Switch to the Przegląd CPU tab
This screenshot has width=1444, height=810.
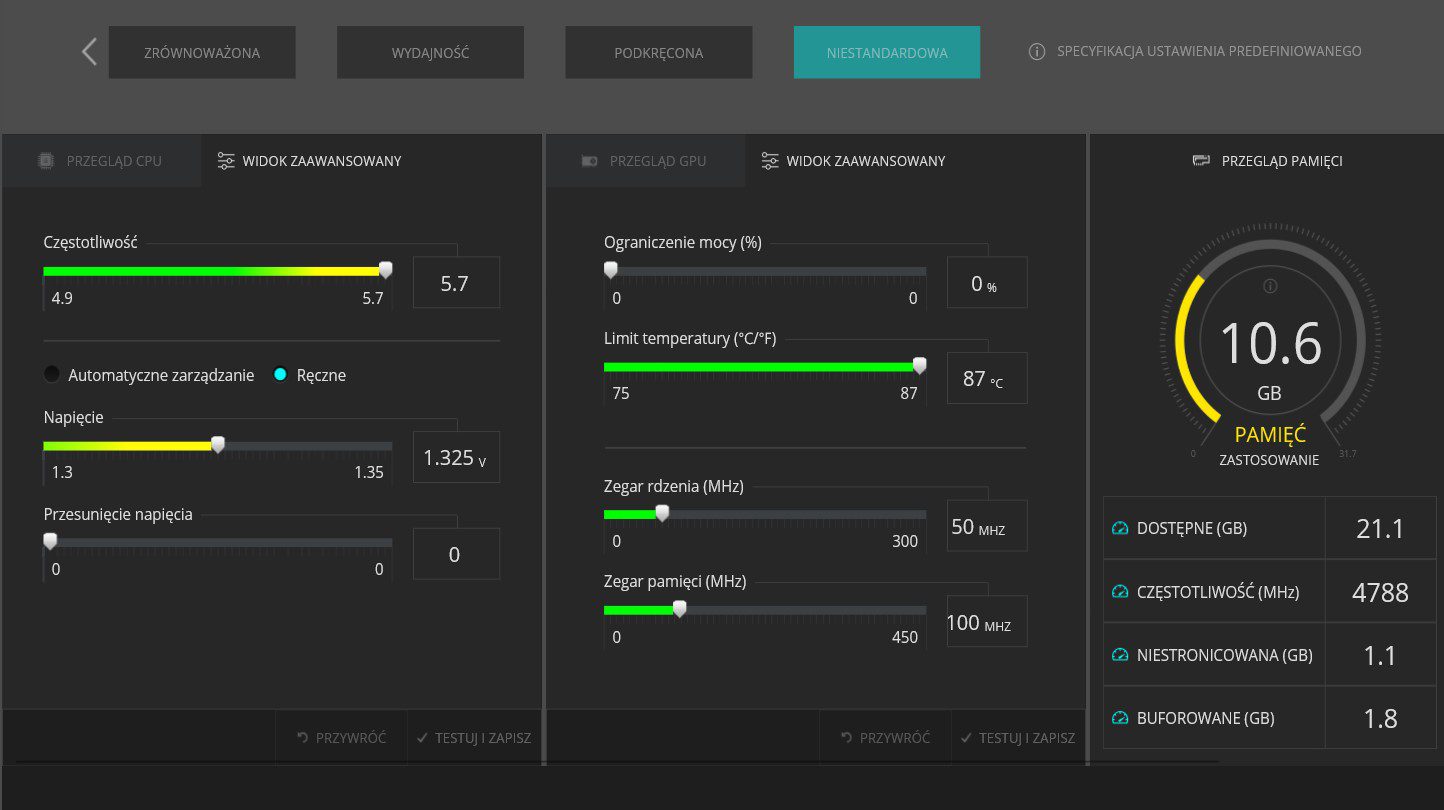tap(102, 160)
